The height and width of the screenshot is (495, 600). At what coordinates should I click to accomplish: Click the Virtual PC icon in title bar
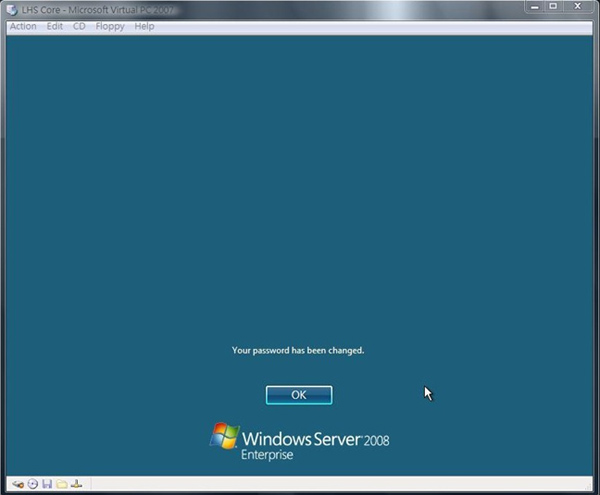(13, 8)
